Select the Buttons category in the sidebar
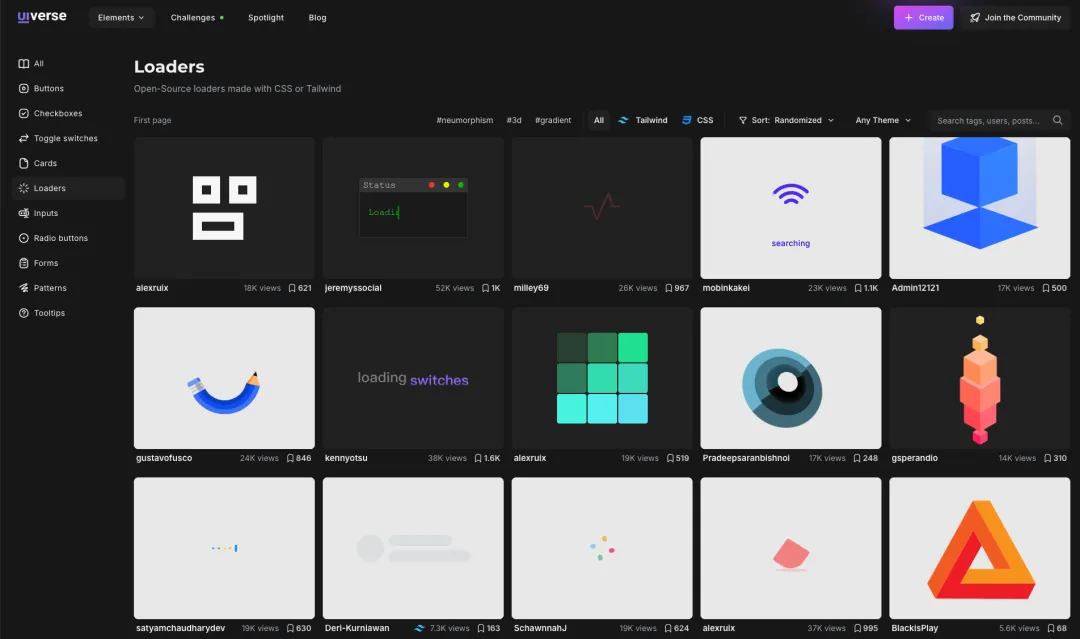The height and width of the screenshot is (639, 1080). coord(47,88)
